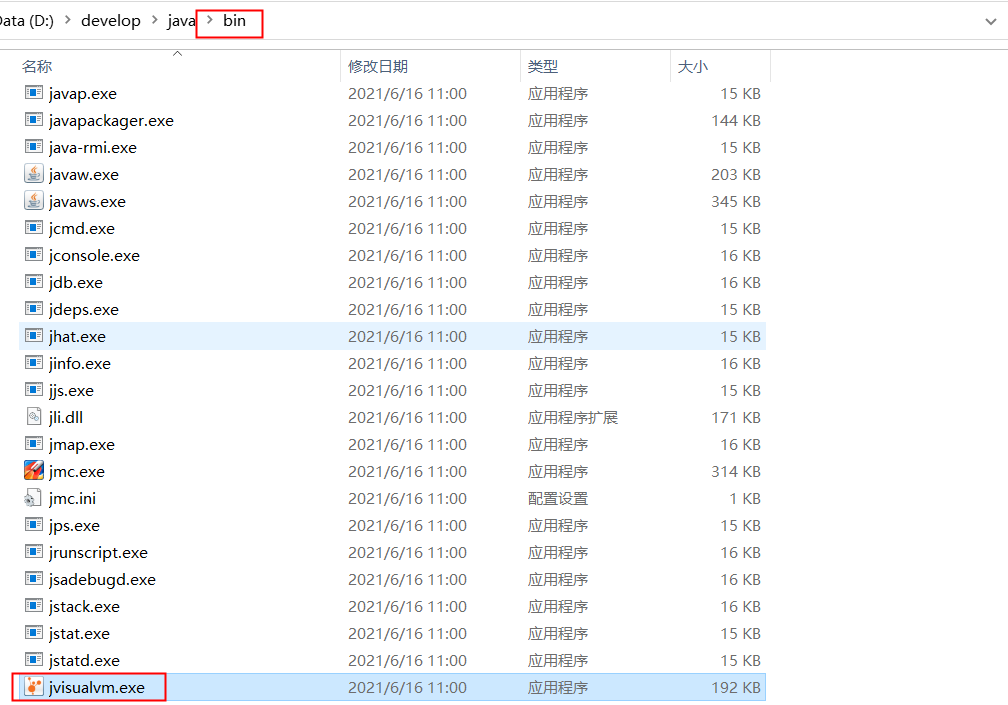This screenshot has height=705, width=1008.
Task: Click the jdeps.exe file icon
Action: [x=33, y=308]
